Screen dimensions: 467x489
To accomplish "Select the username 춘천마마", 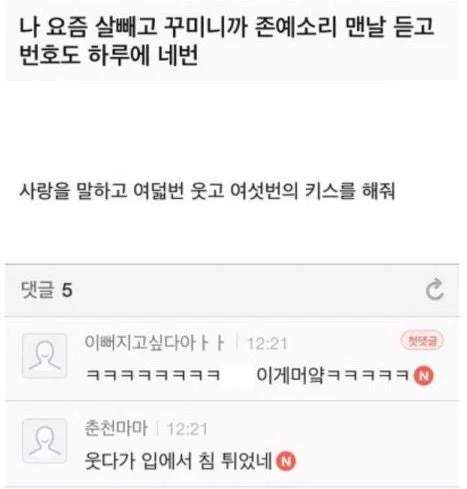I will [116, 428].
